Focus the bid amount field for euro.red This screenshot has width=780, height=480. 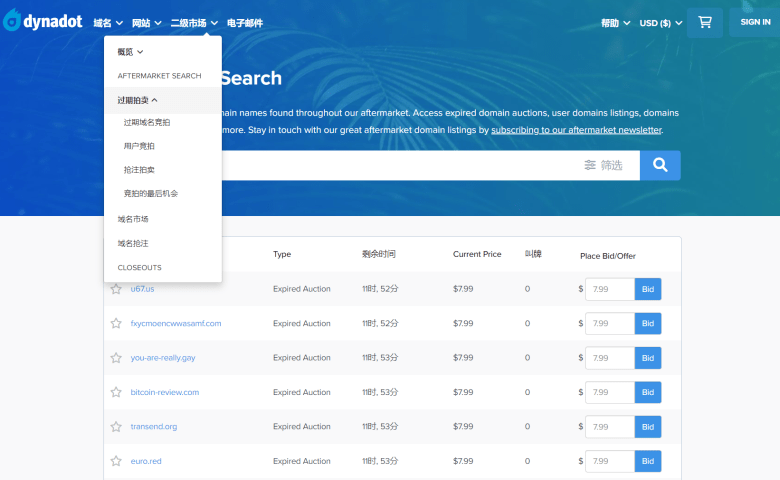tap(610, 461)
